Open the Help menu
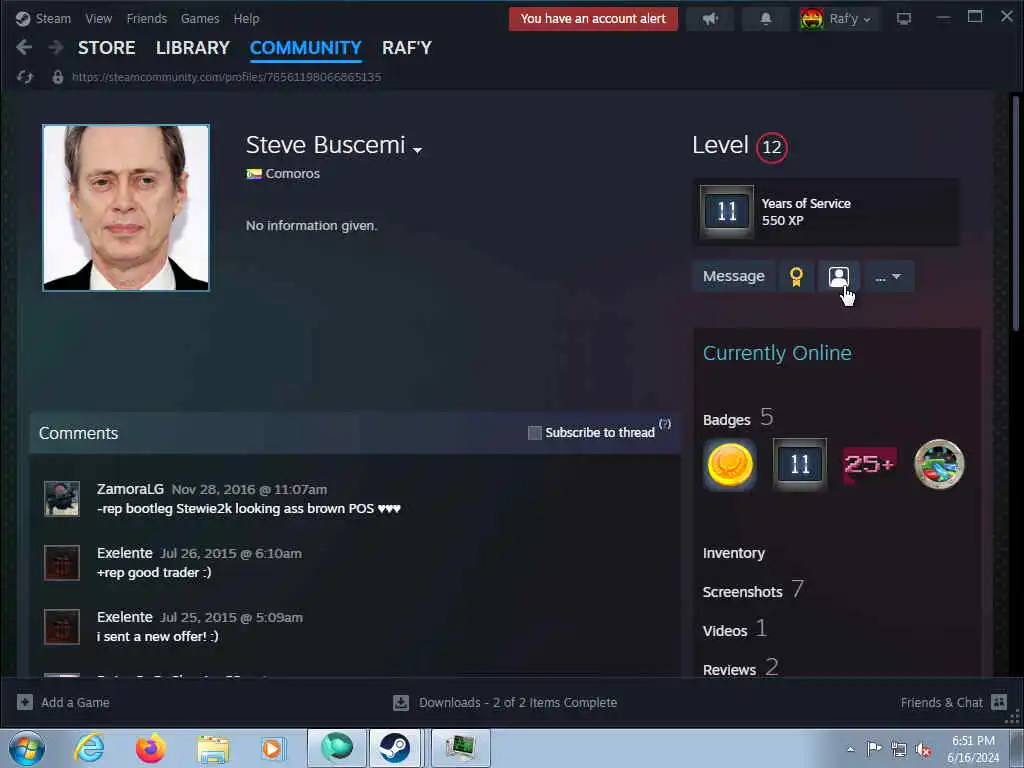The width and height of the screenshot is (1024, 768). point(246,18)
